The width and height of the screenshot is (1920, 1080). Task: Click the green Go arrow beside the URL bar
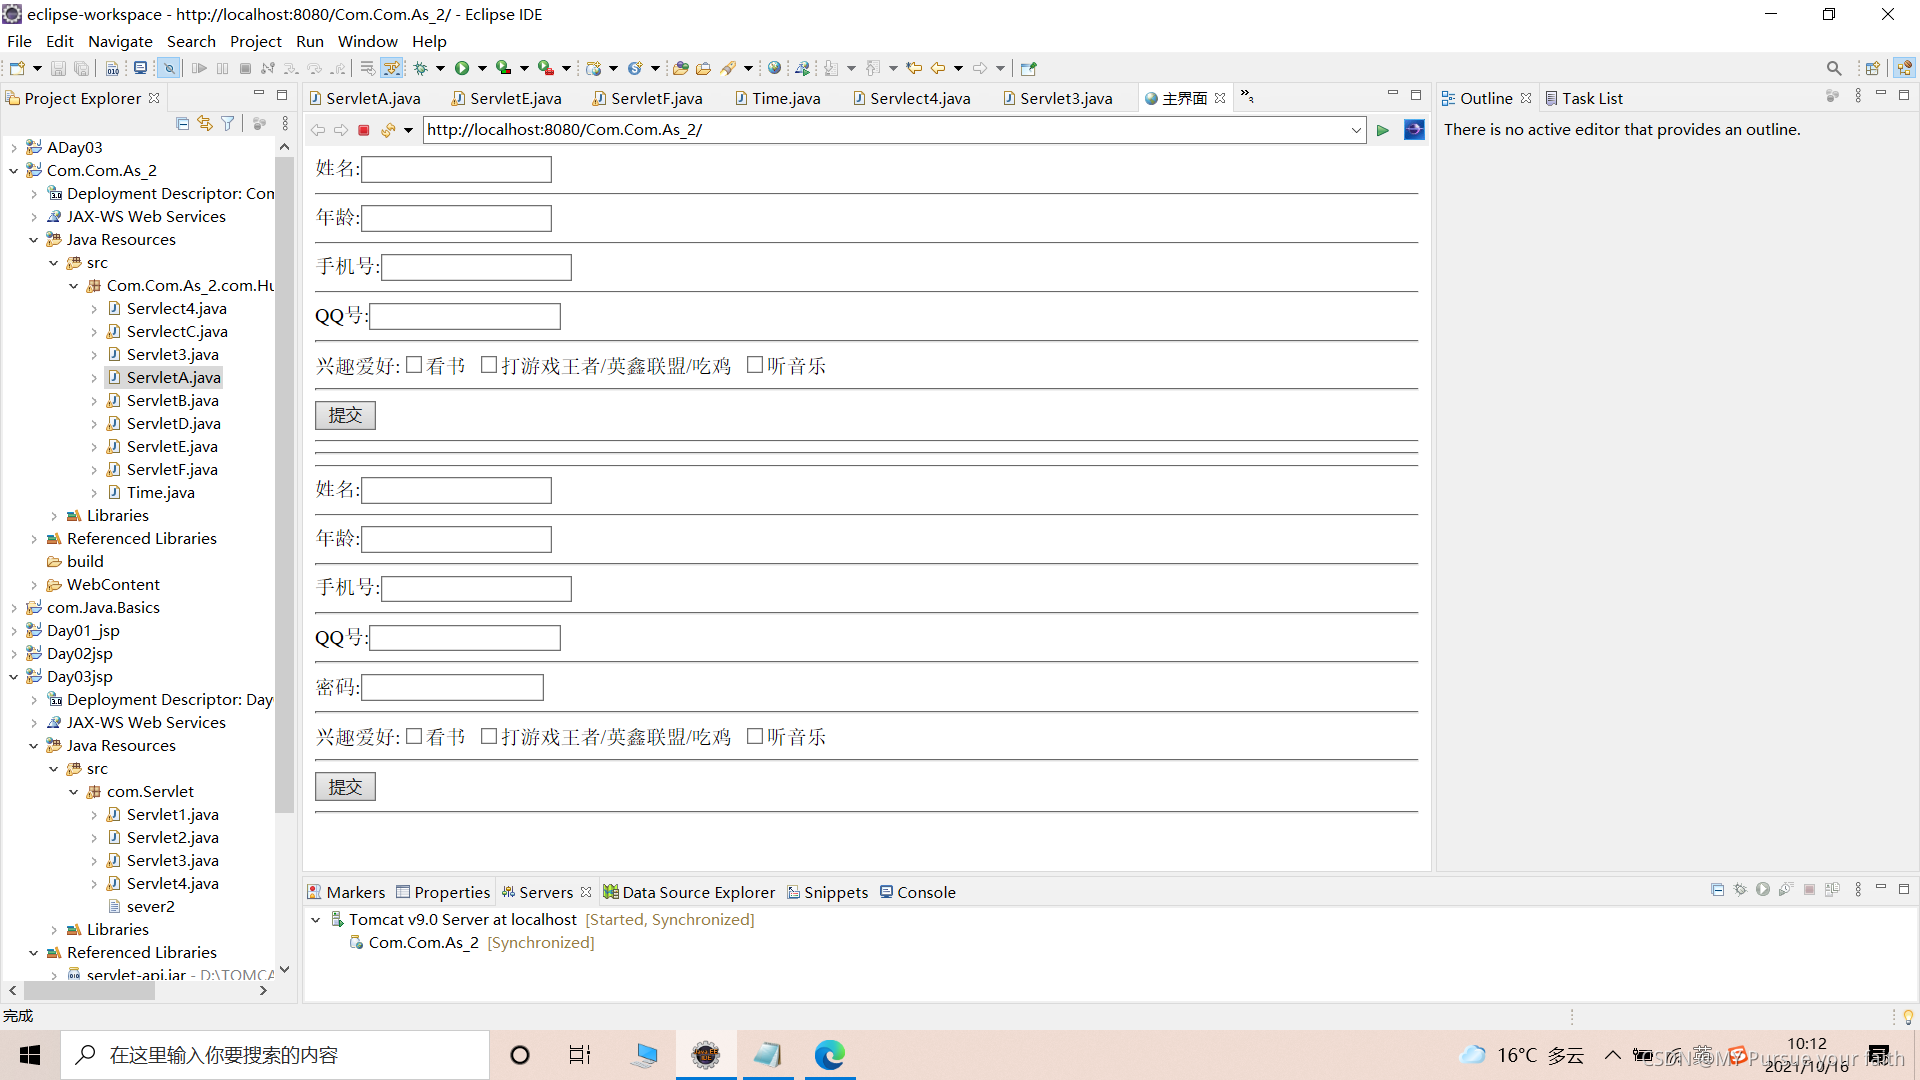tap(1382, 130)
